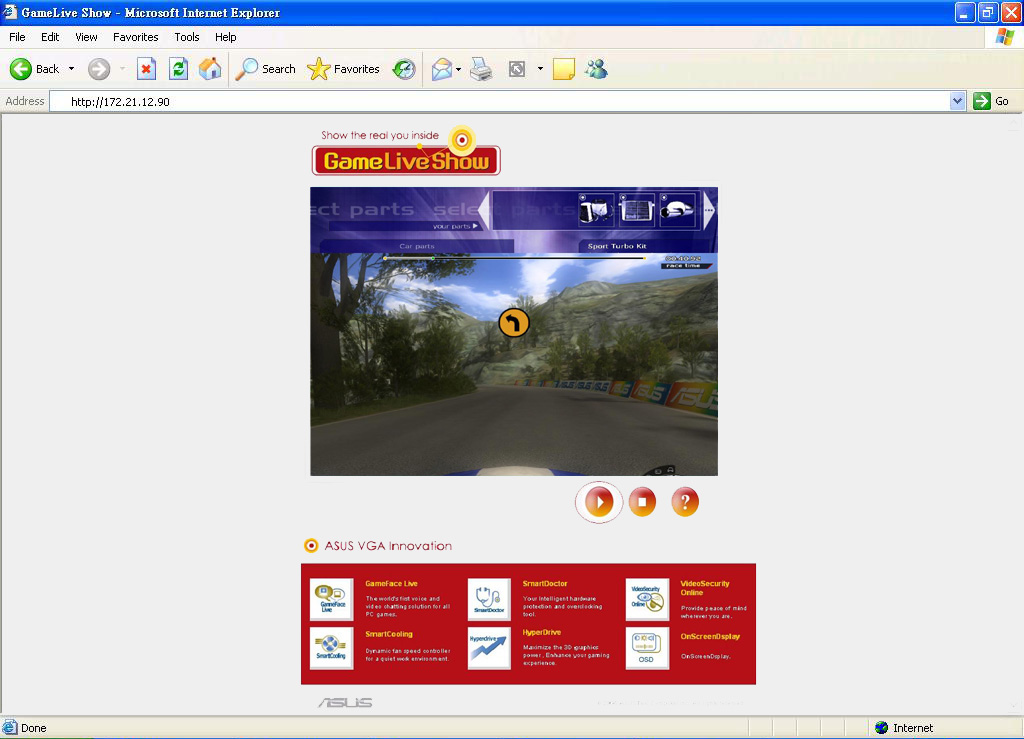Refresh the current page

(x=178, y=69)
